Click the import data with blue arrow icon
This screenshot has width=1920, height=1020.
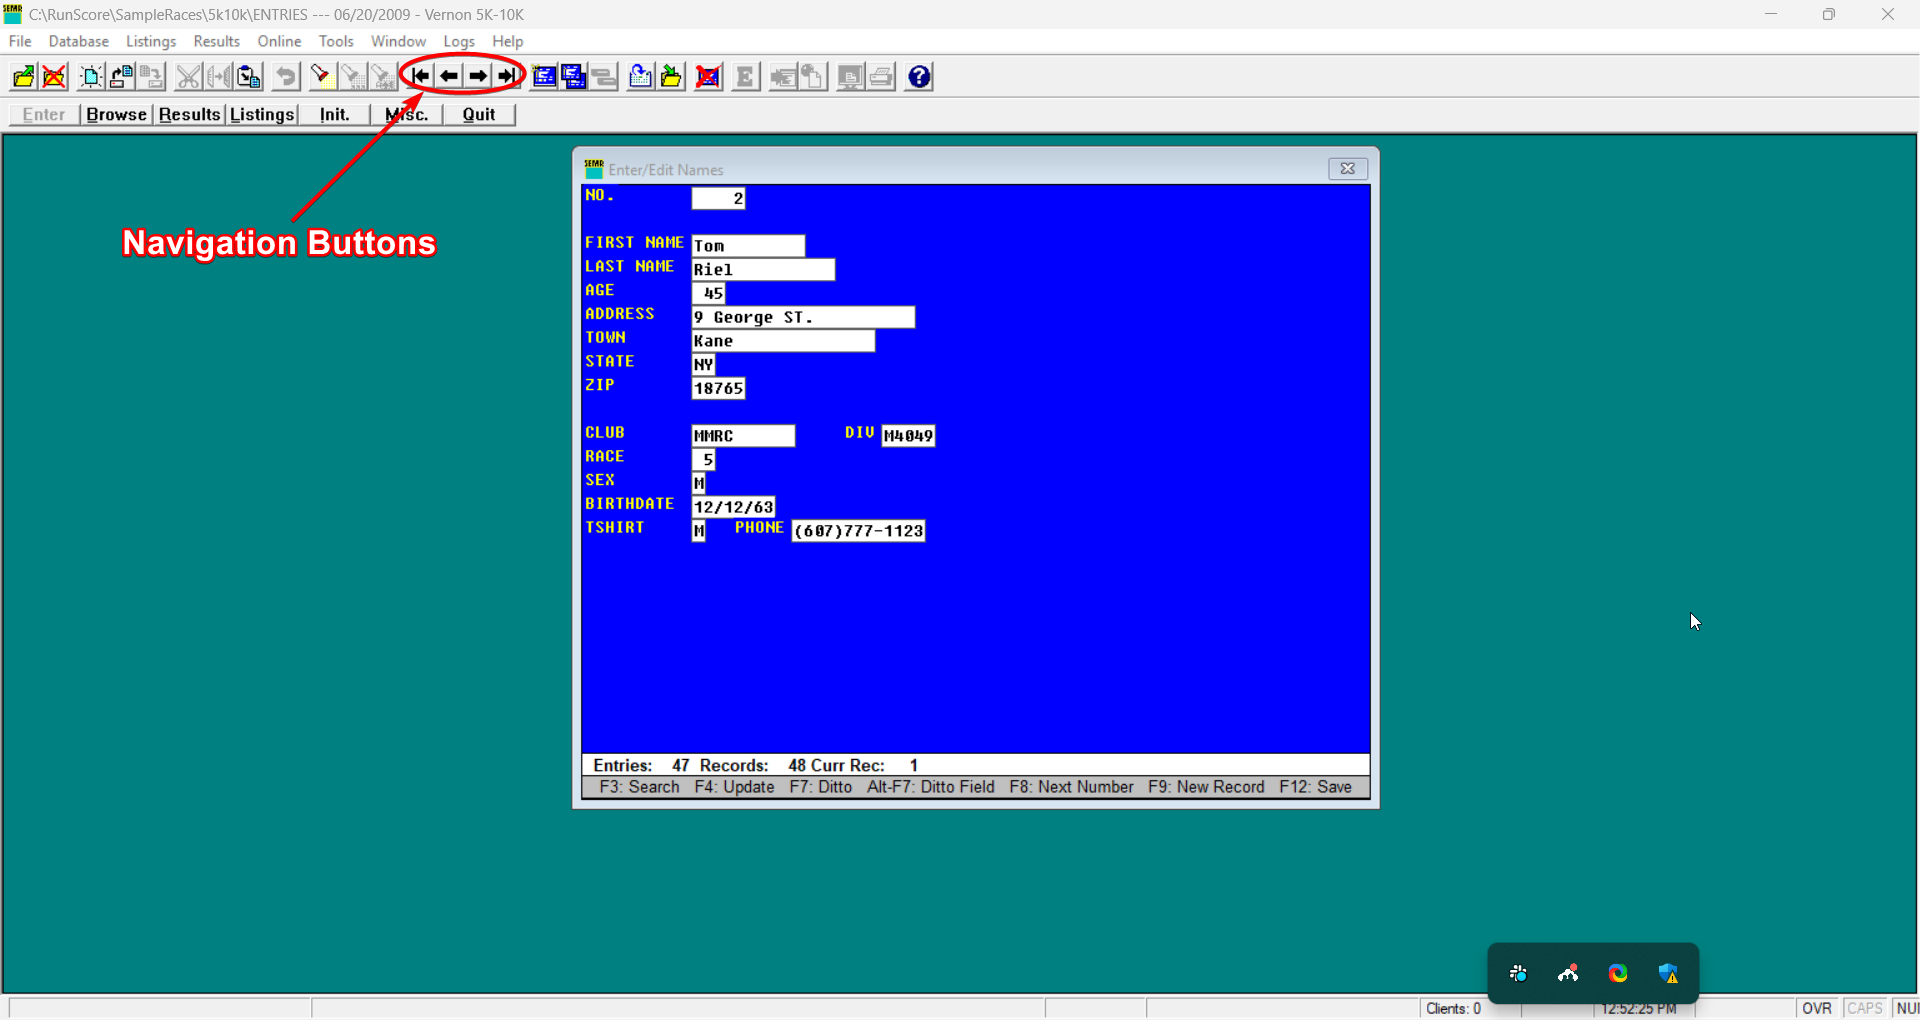pyautogui.click(x=641, y=77)
